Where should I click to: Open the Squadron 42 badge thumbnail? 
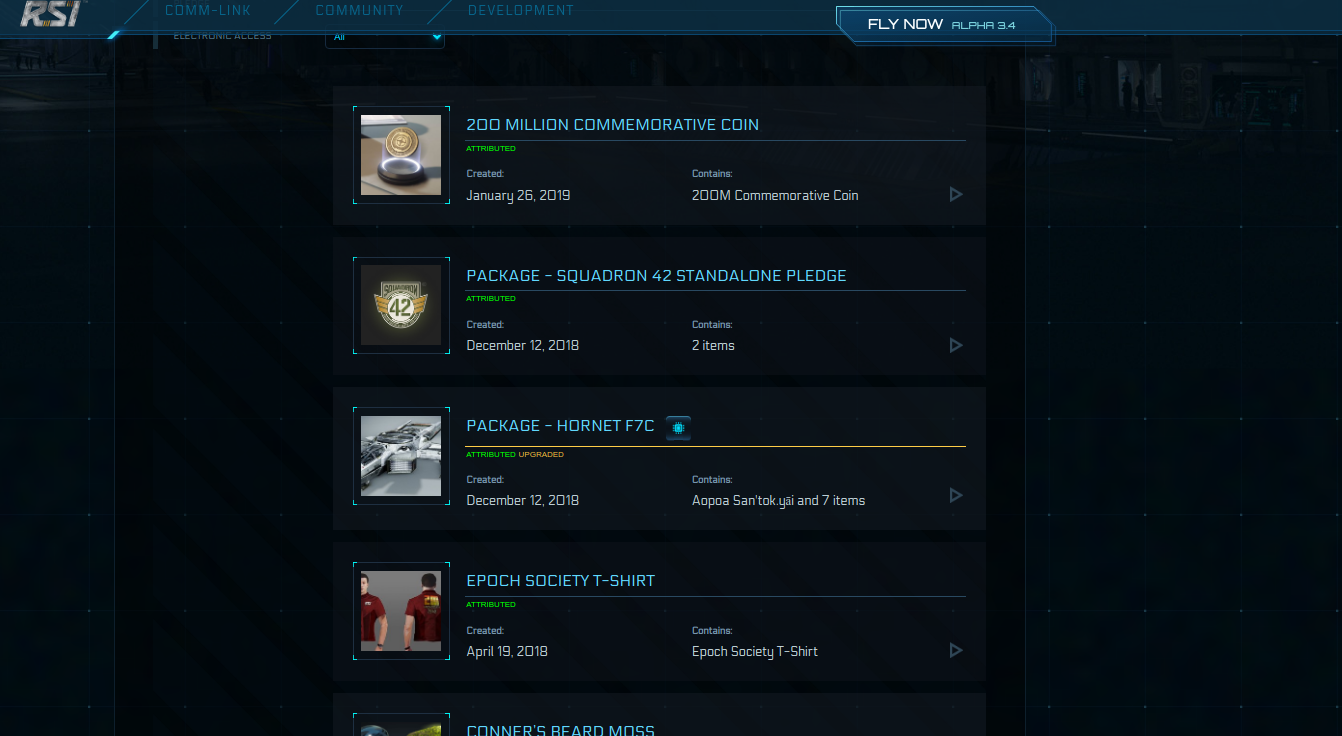[x=401, y=305]
